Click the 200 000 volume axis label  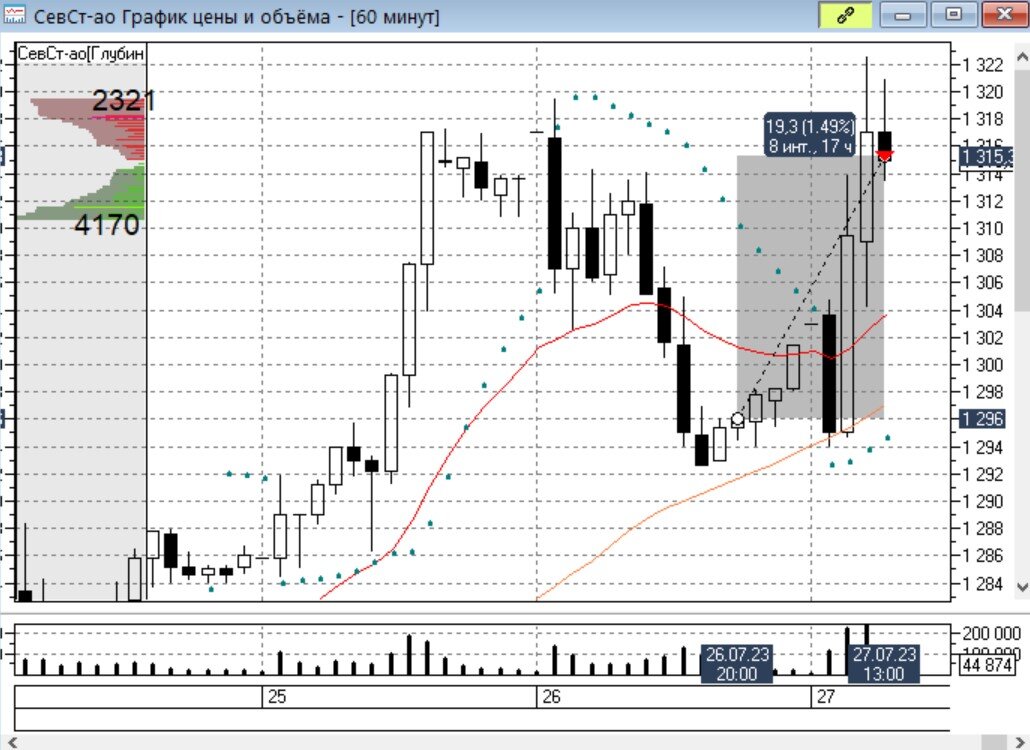(x=991, y=634)
